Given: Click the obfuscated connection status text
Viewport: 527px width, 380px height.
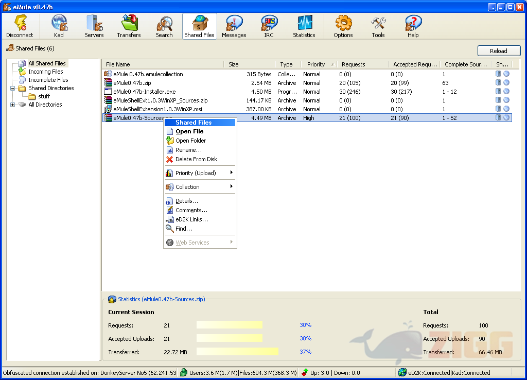Looking at the screenshot, I should pos(90,373).
